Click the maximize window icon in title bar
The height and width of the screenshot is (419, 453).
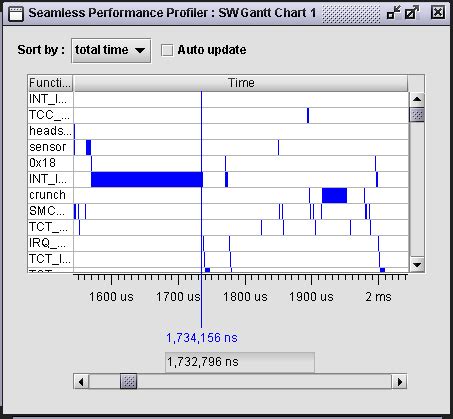412,13
